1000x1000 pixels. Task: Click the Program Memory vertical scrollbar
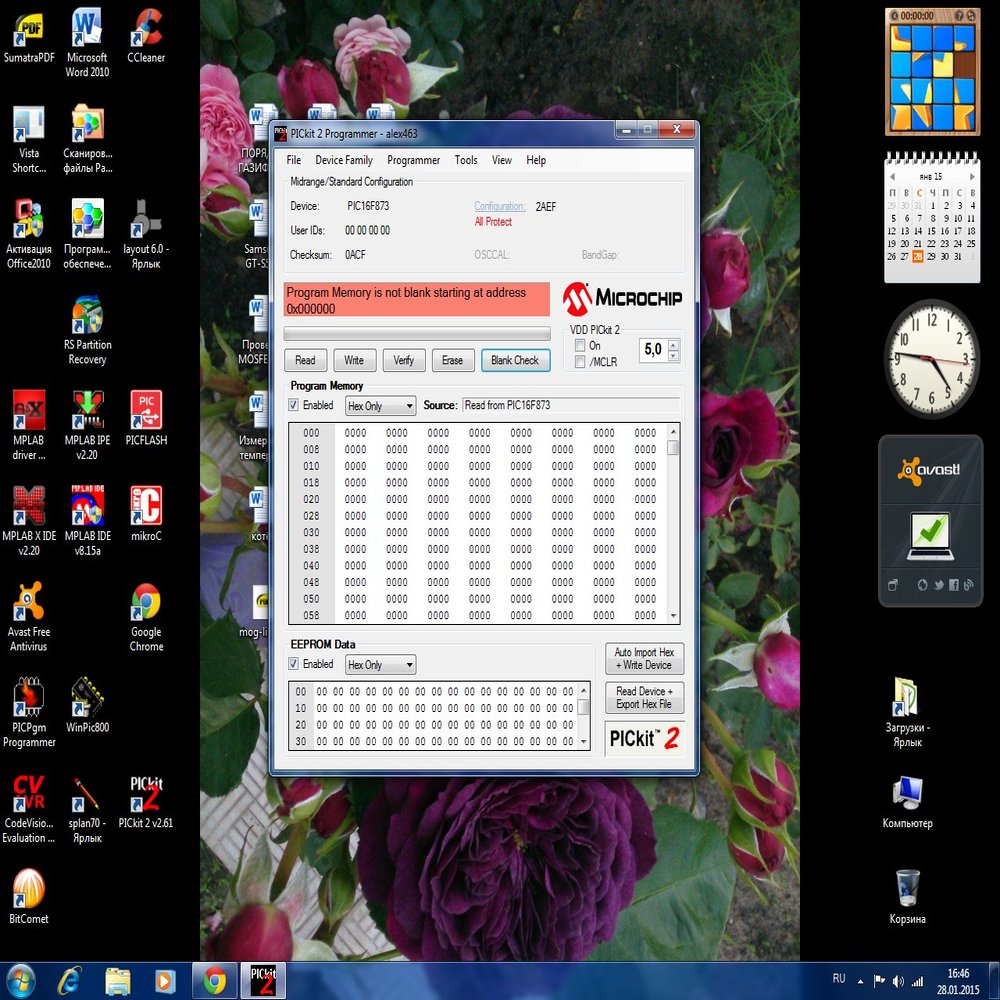point(673,530)
